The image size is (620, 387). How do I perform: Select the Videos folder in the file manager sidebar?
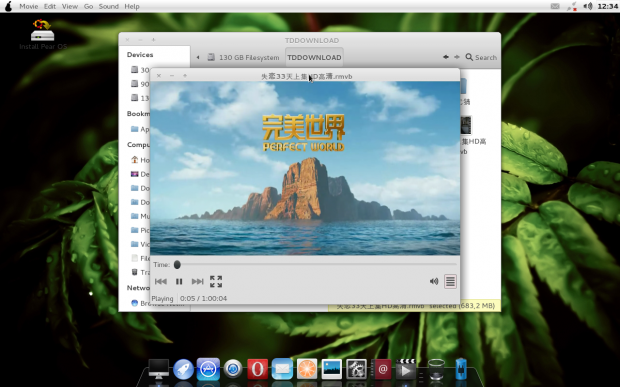[x=140, y=244]
